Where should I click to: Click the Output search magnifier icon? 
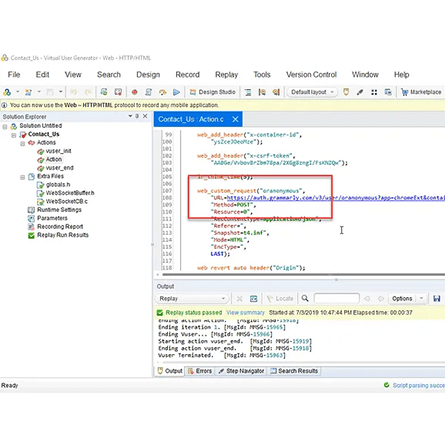pyautogui.click(x=305, y=298)
